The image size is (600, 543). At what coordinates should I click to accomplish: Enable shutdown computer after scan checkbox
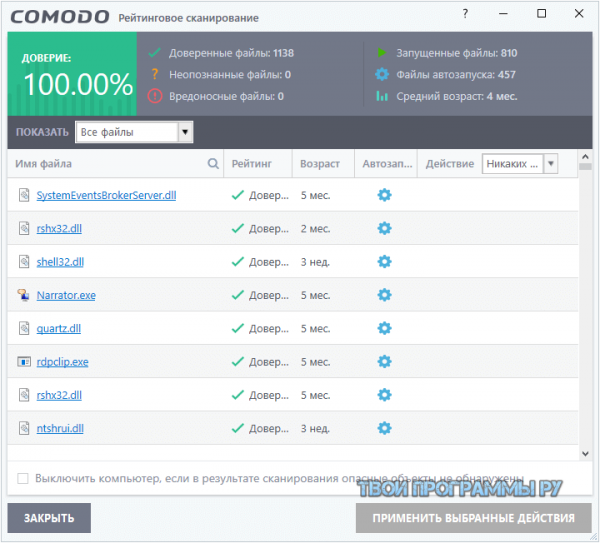pyautogui.click(x=23, y=478)
